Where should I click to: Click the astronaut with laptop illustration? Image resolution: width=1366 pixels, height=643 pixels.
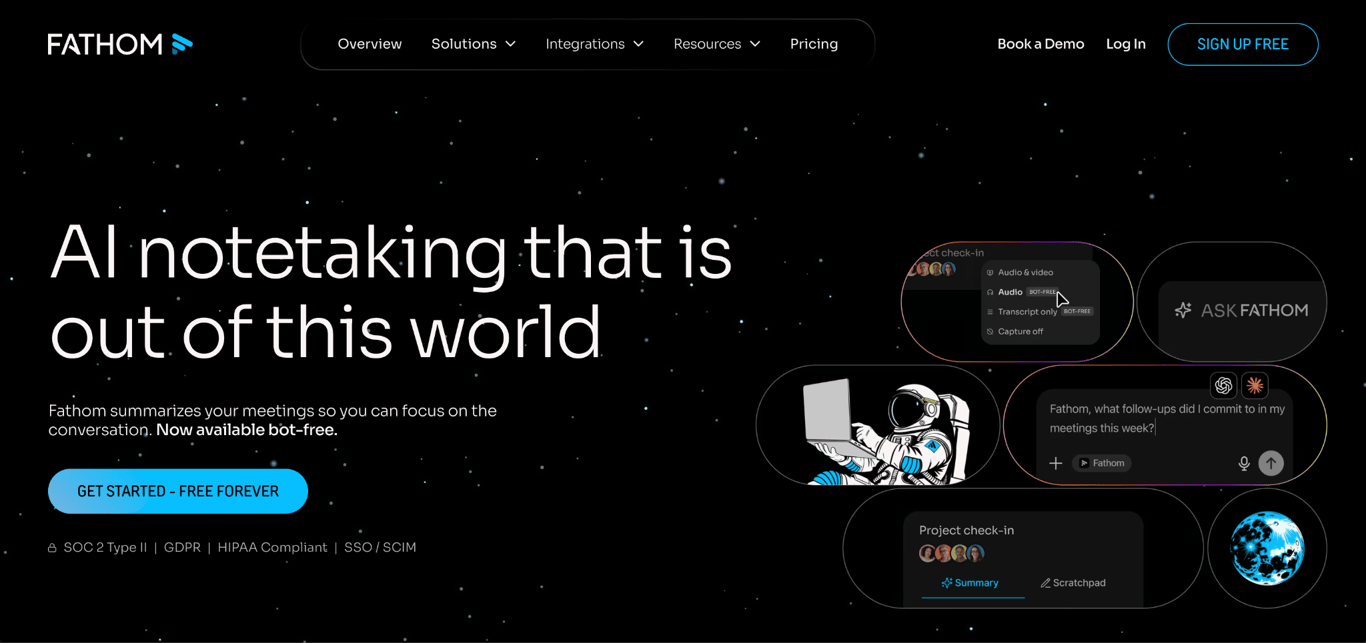(888, 429)
